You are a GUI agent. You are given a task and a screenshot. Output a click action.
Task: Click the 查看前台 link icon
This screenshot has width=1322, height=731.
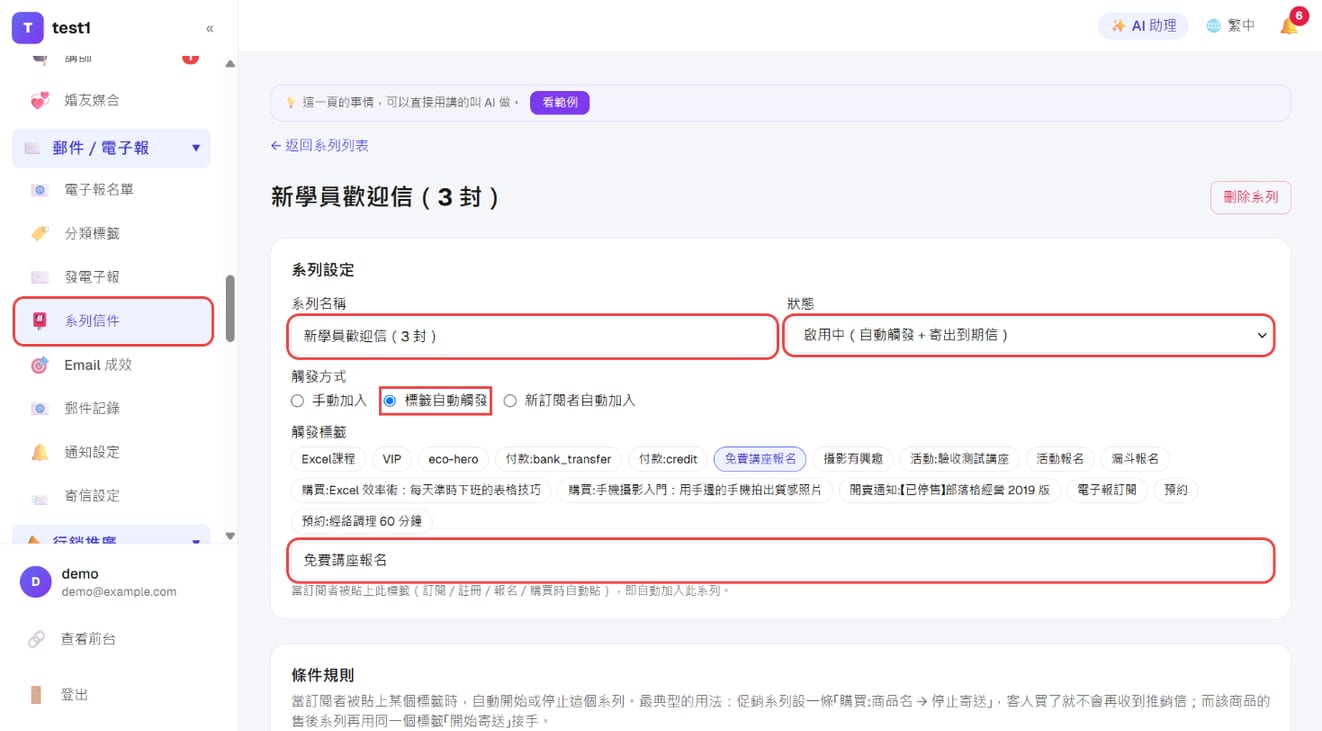36,639
